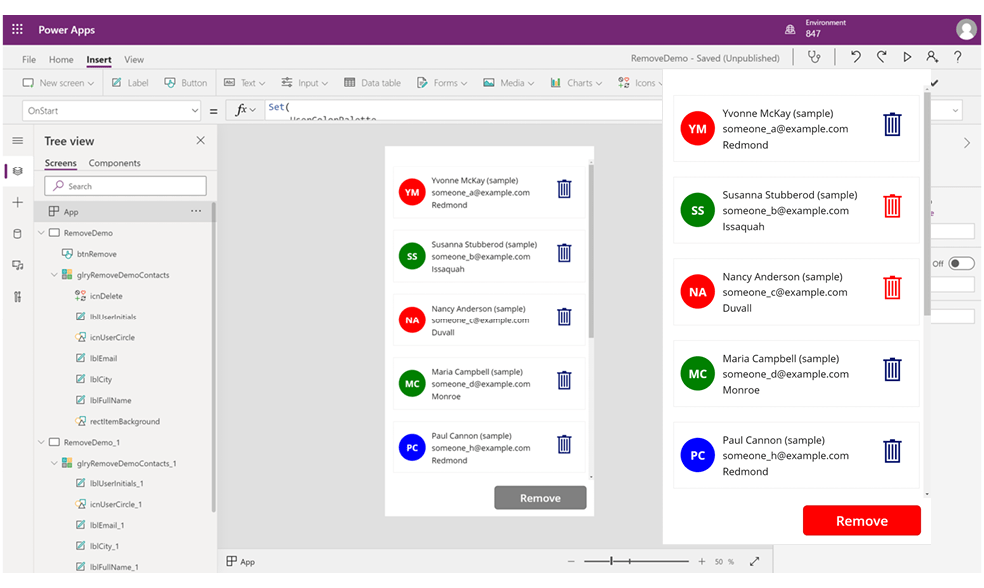Open the Data cylinder icon in rail
Viewport: 984px width, 588px height.
18,234
